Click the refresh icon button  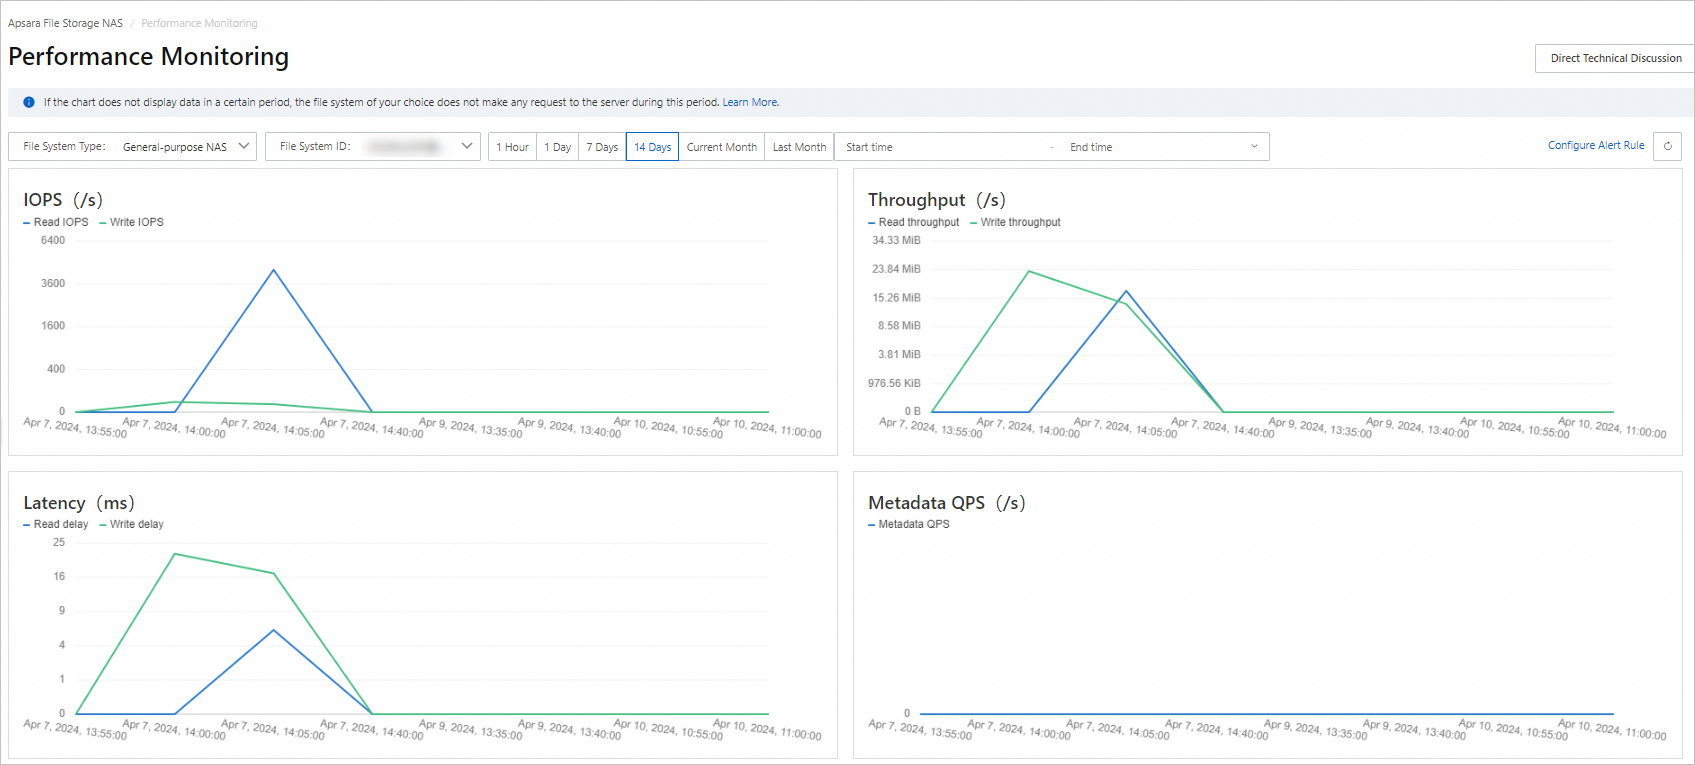point(1667,146)
